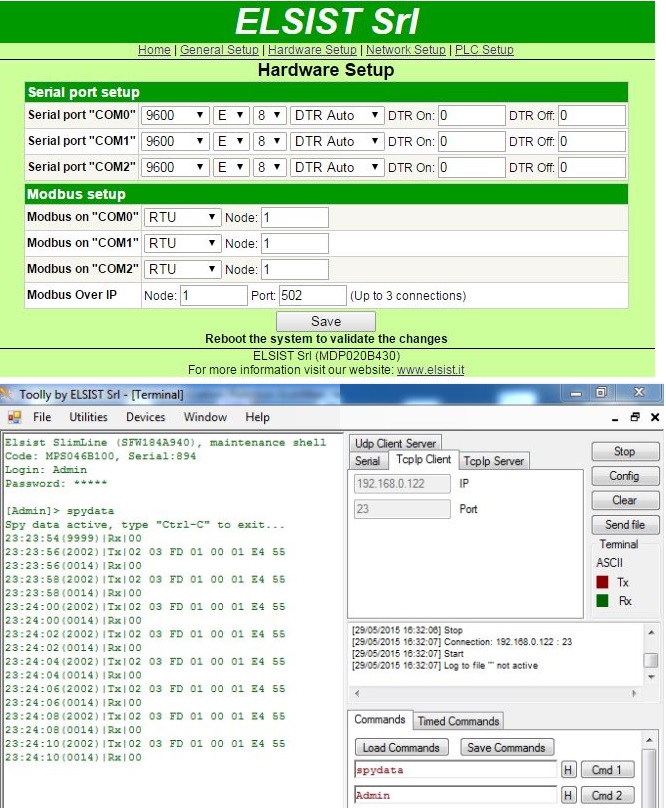Click the commands panel scroll-up arrow

click(649, 741)
